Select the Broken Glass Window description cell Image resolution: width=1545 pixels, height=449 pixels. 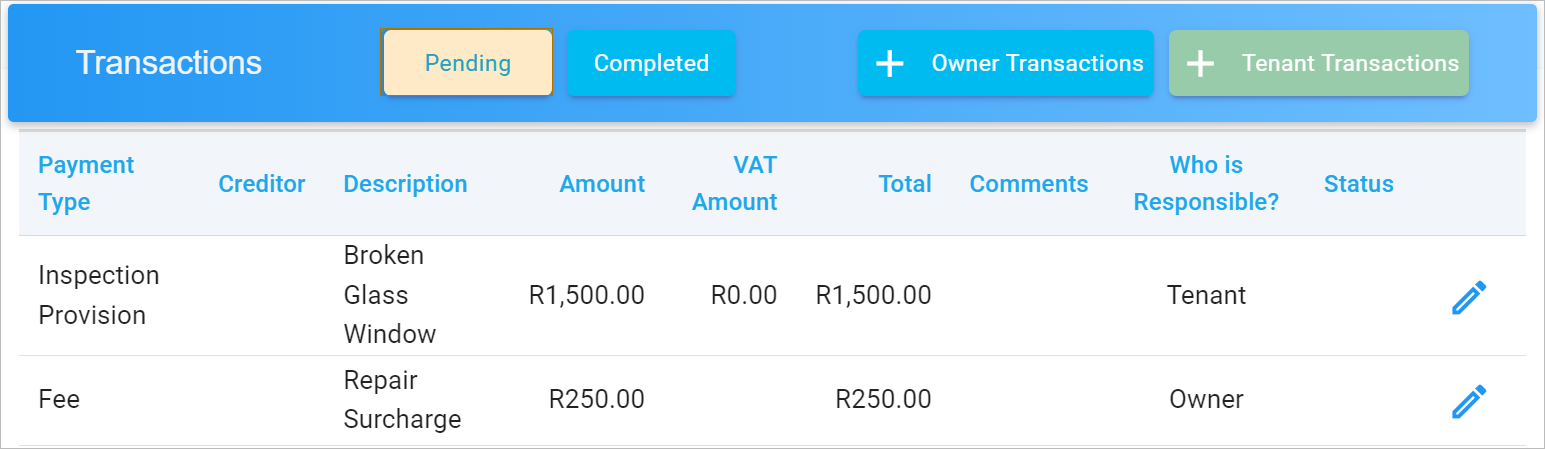pyautogui.click(x=390, y=295)
